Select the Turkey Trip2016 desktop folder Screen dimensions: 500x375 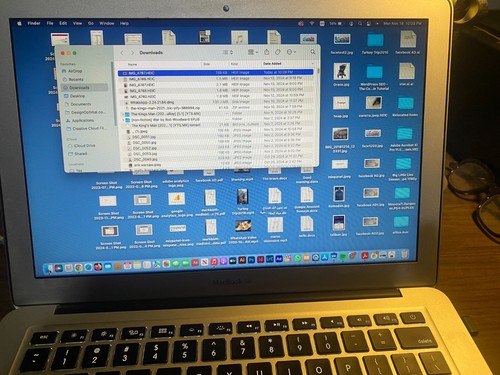(375, 43)
